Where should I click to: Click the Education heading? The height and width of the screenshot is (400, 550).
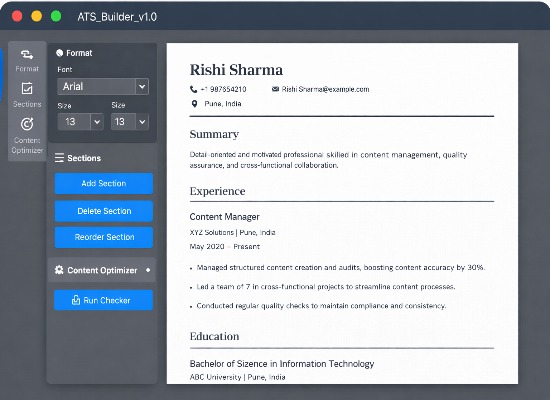[214, 336]
